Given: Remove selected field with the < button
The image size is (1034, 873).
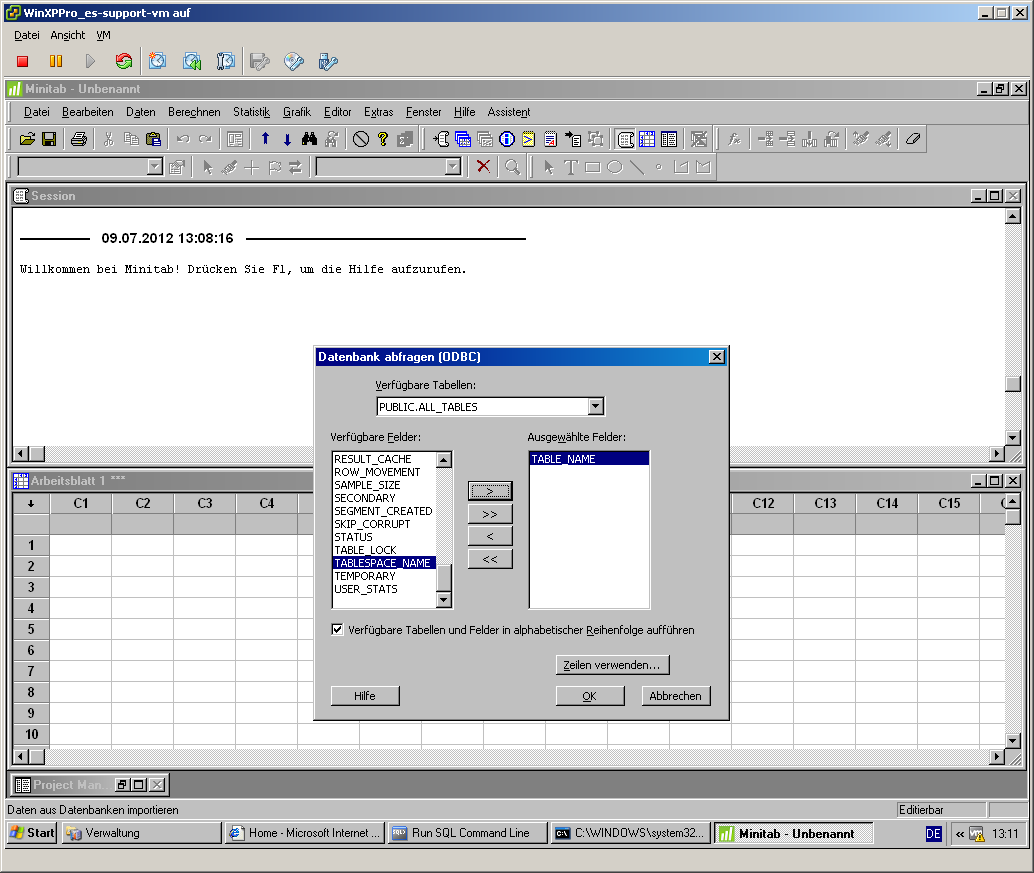Looking at the screenshot, I should (490, 536).
